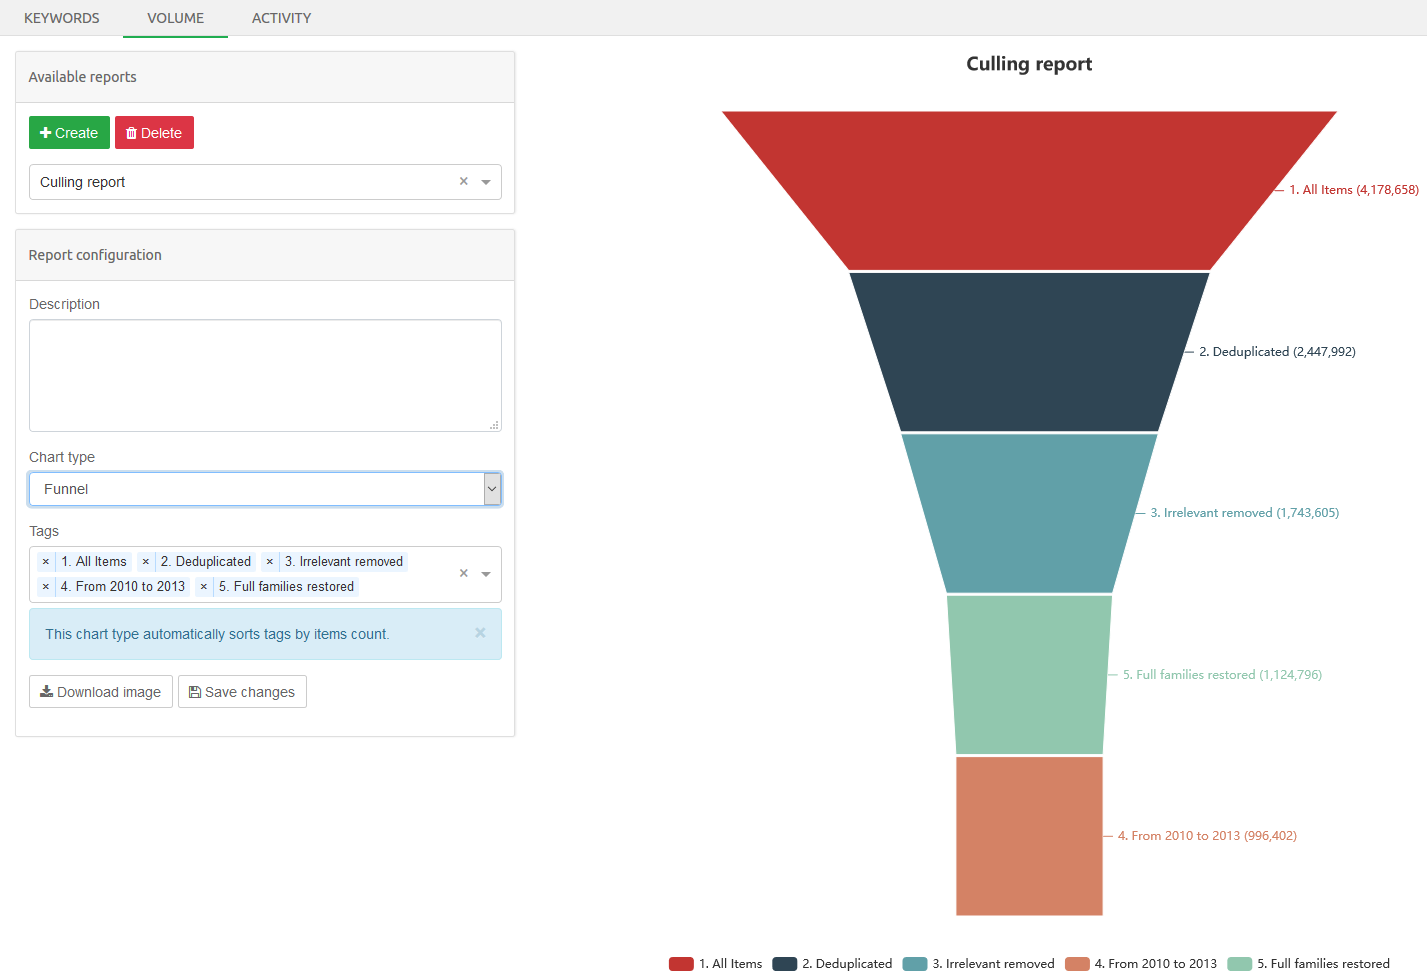Clear the selected Culling report
1427x978 pixels.
pyautogui.click(x=463, y=182)
